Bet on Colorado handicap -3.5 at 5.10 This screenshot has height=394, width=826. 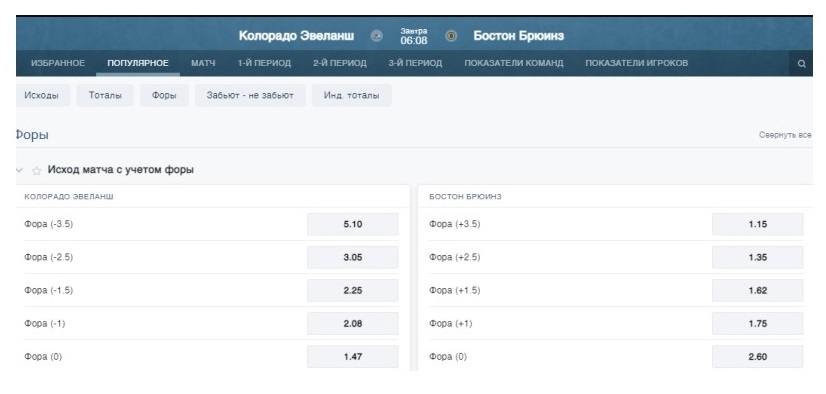[353, 224]
